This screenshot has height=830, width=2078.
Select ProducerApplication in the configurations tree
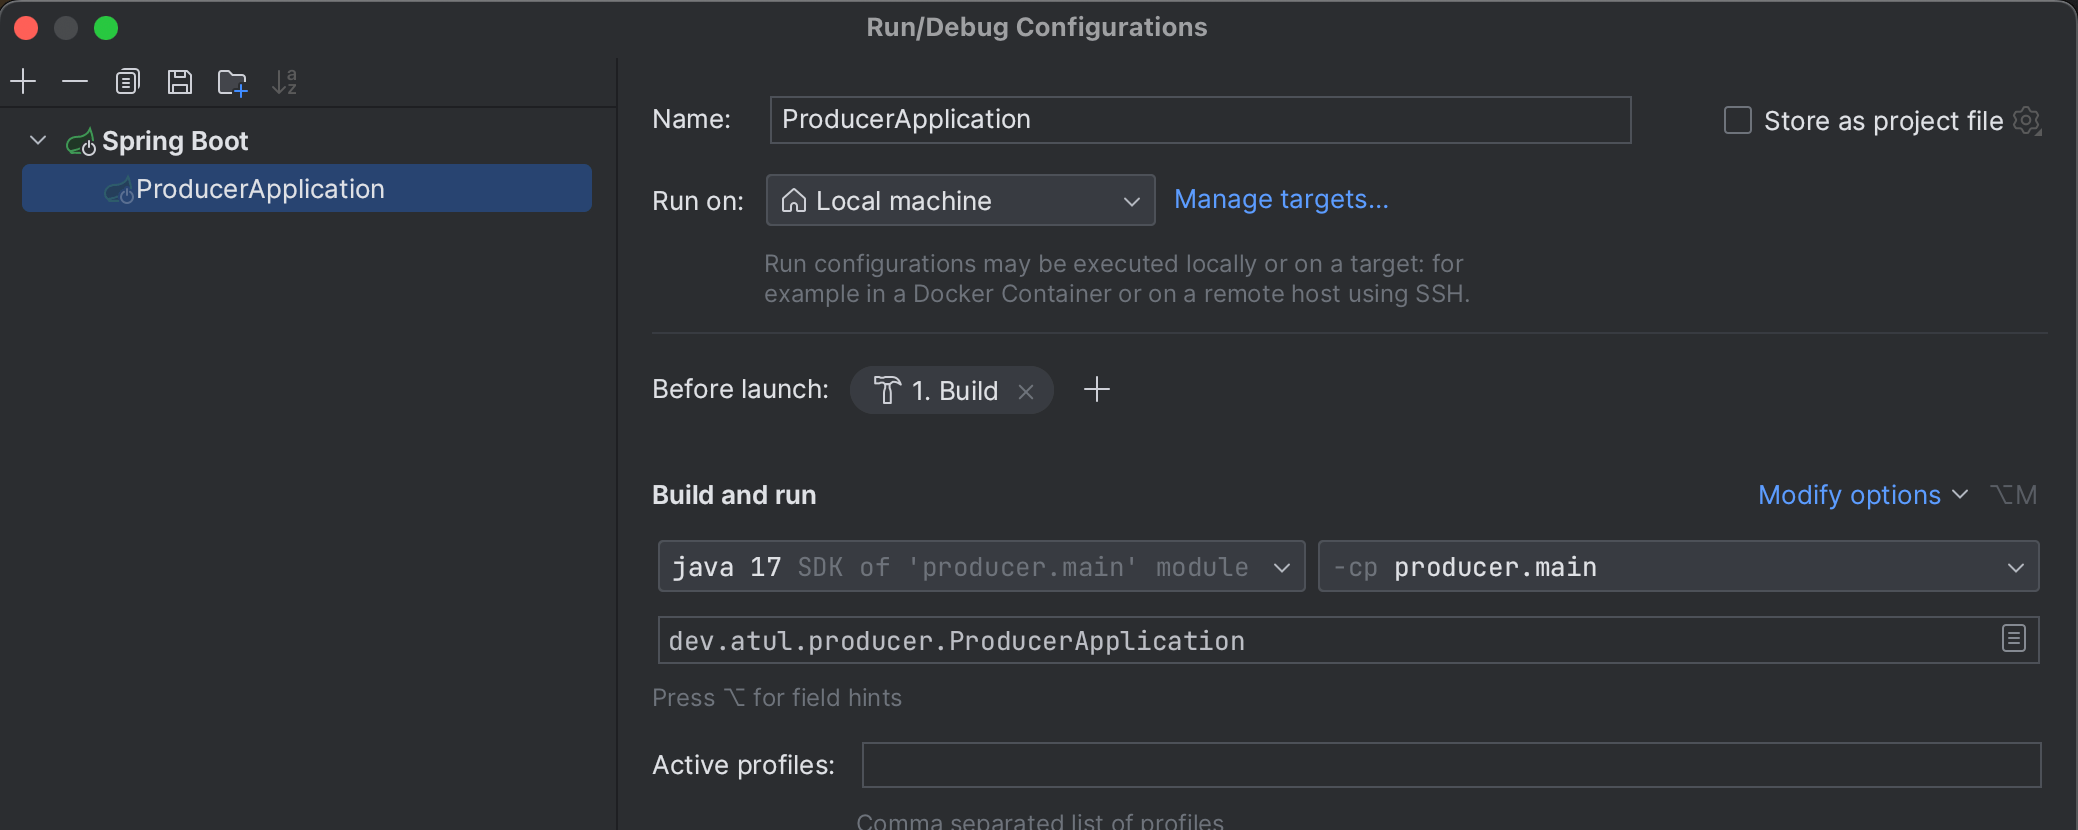pyautogui.click(x=307, y=188)
